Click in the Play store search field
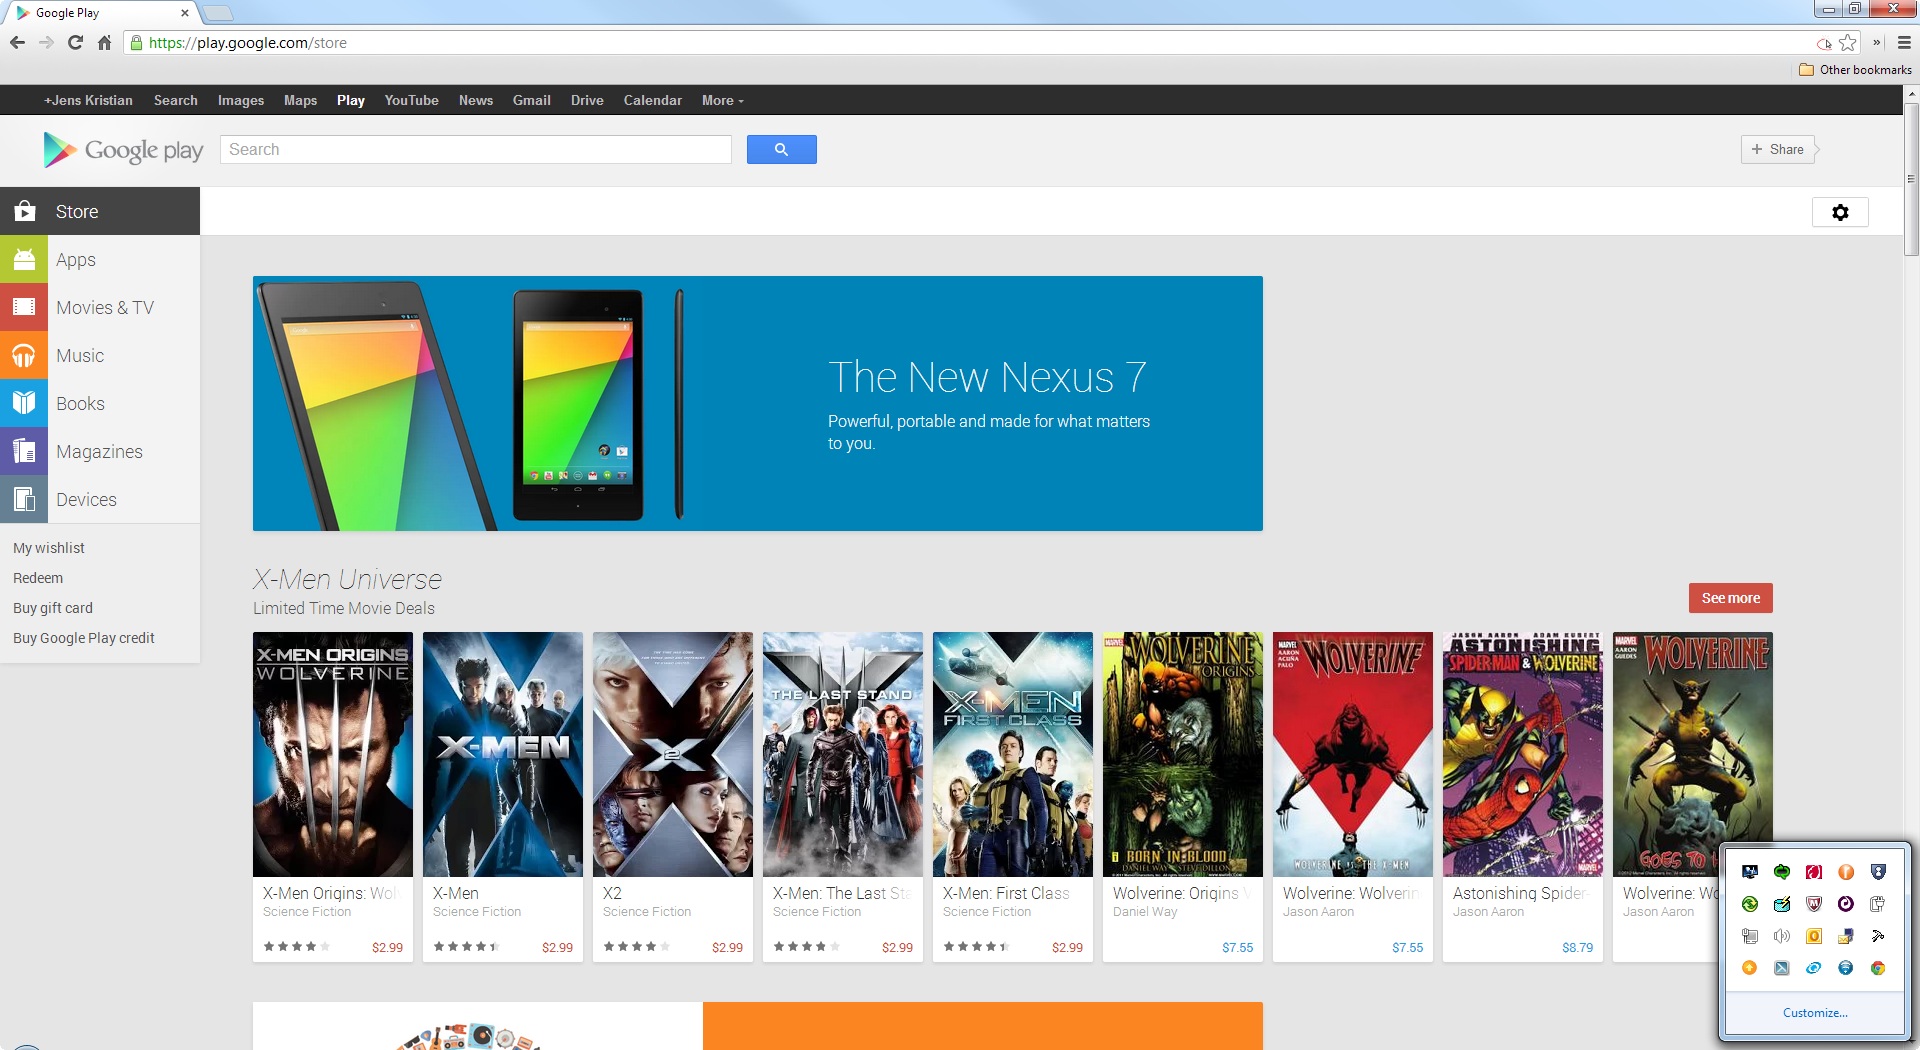The width and height of the screenshot is (1920, 1050). click(x=476, y=149)
